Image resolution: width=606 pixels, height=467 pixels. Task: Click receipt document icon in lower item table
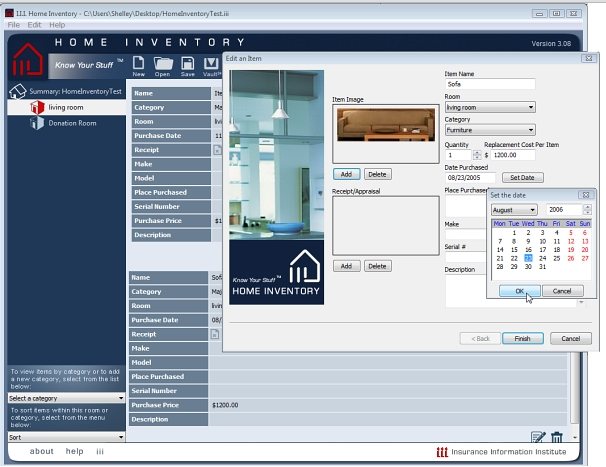(215, 334)
